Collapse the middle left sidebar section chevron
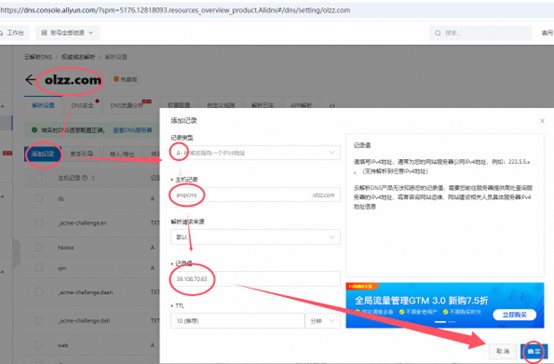The image size is (554, 364). (3, 196)
